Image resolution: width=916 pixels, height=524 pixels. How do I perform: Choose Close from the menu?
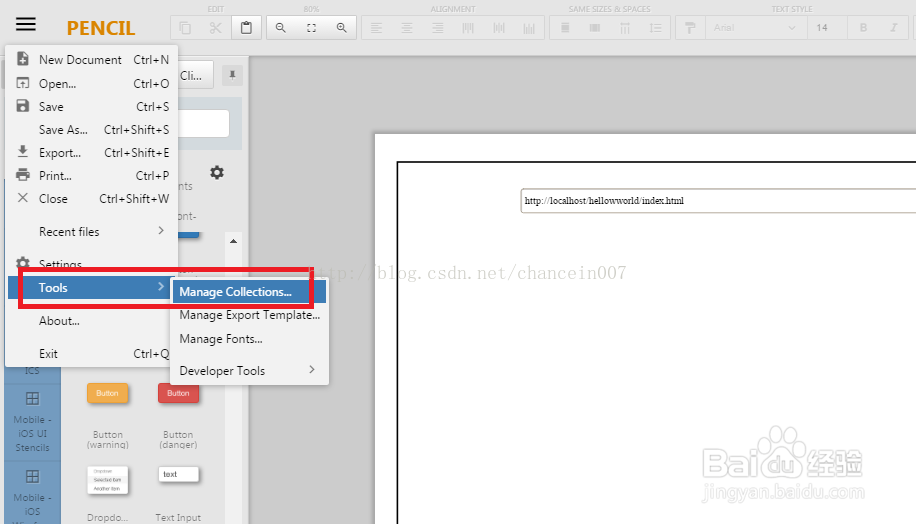point(92,199)
